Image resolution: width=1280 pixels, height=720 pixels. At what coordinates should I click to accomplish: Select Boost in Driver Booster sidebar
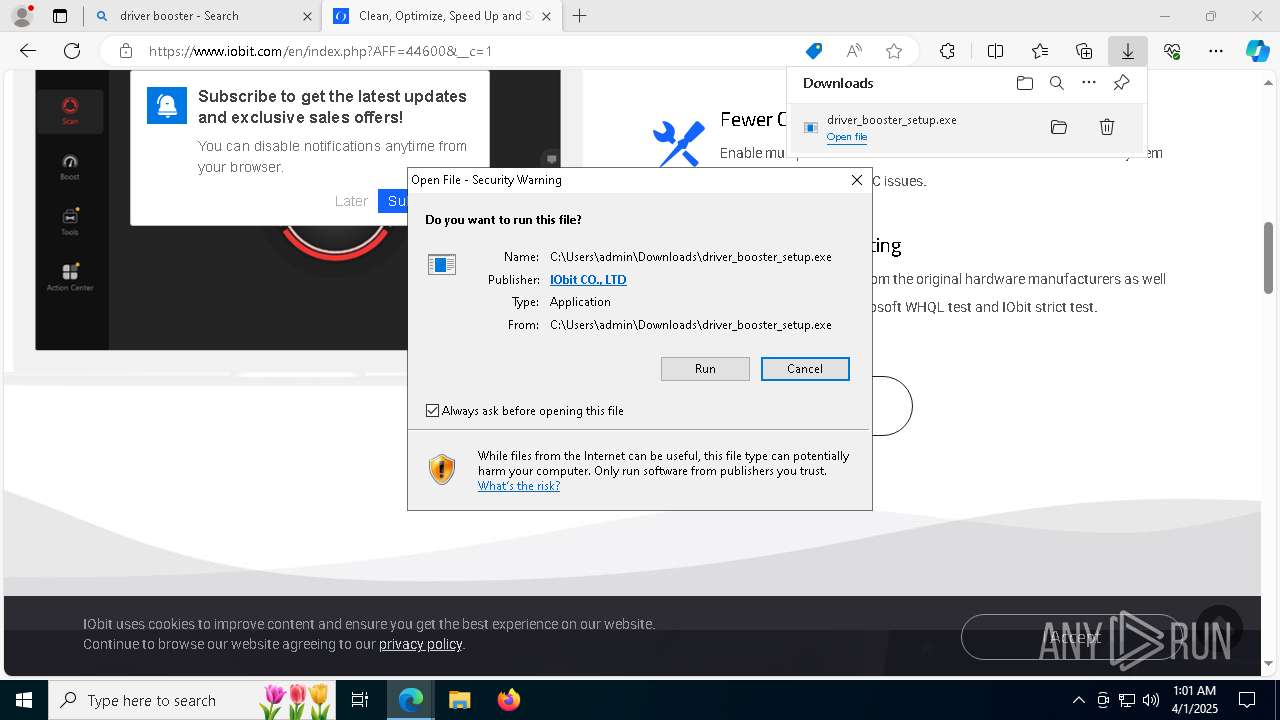pyautogui.click(x=70, y=167)
